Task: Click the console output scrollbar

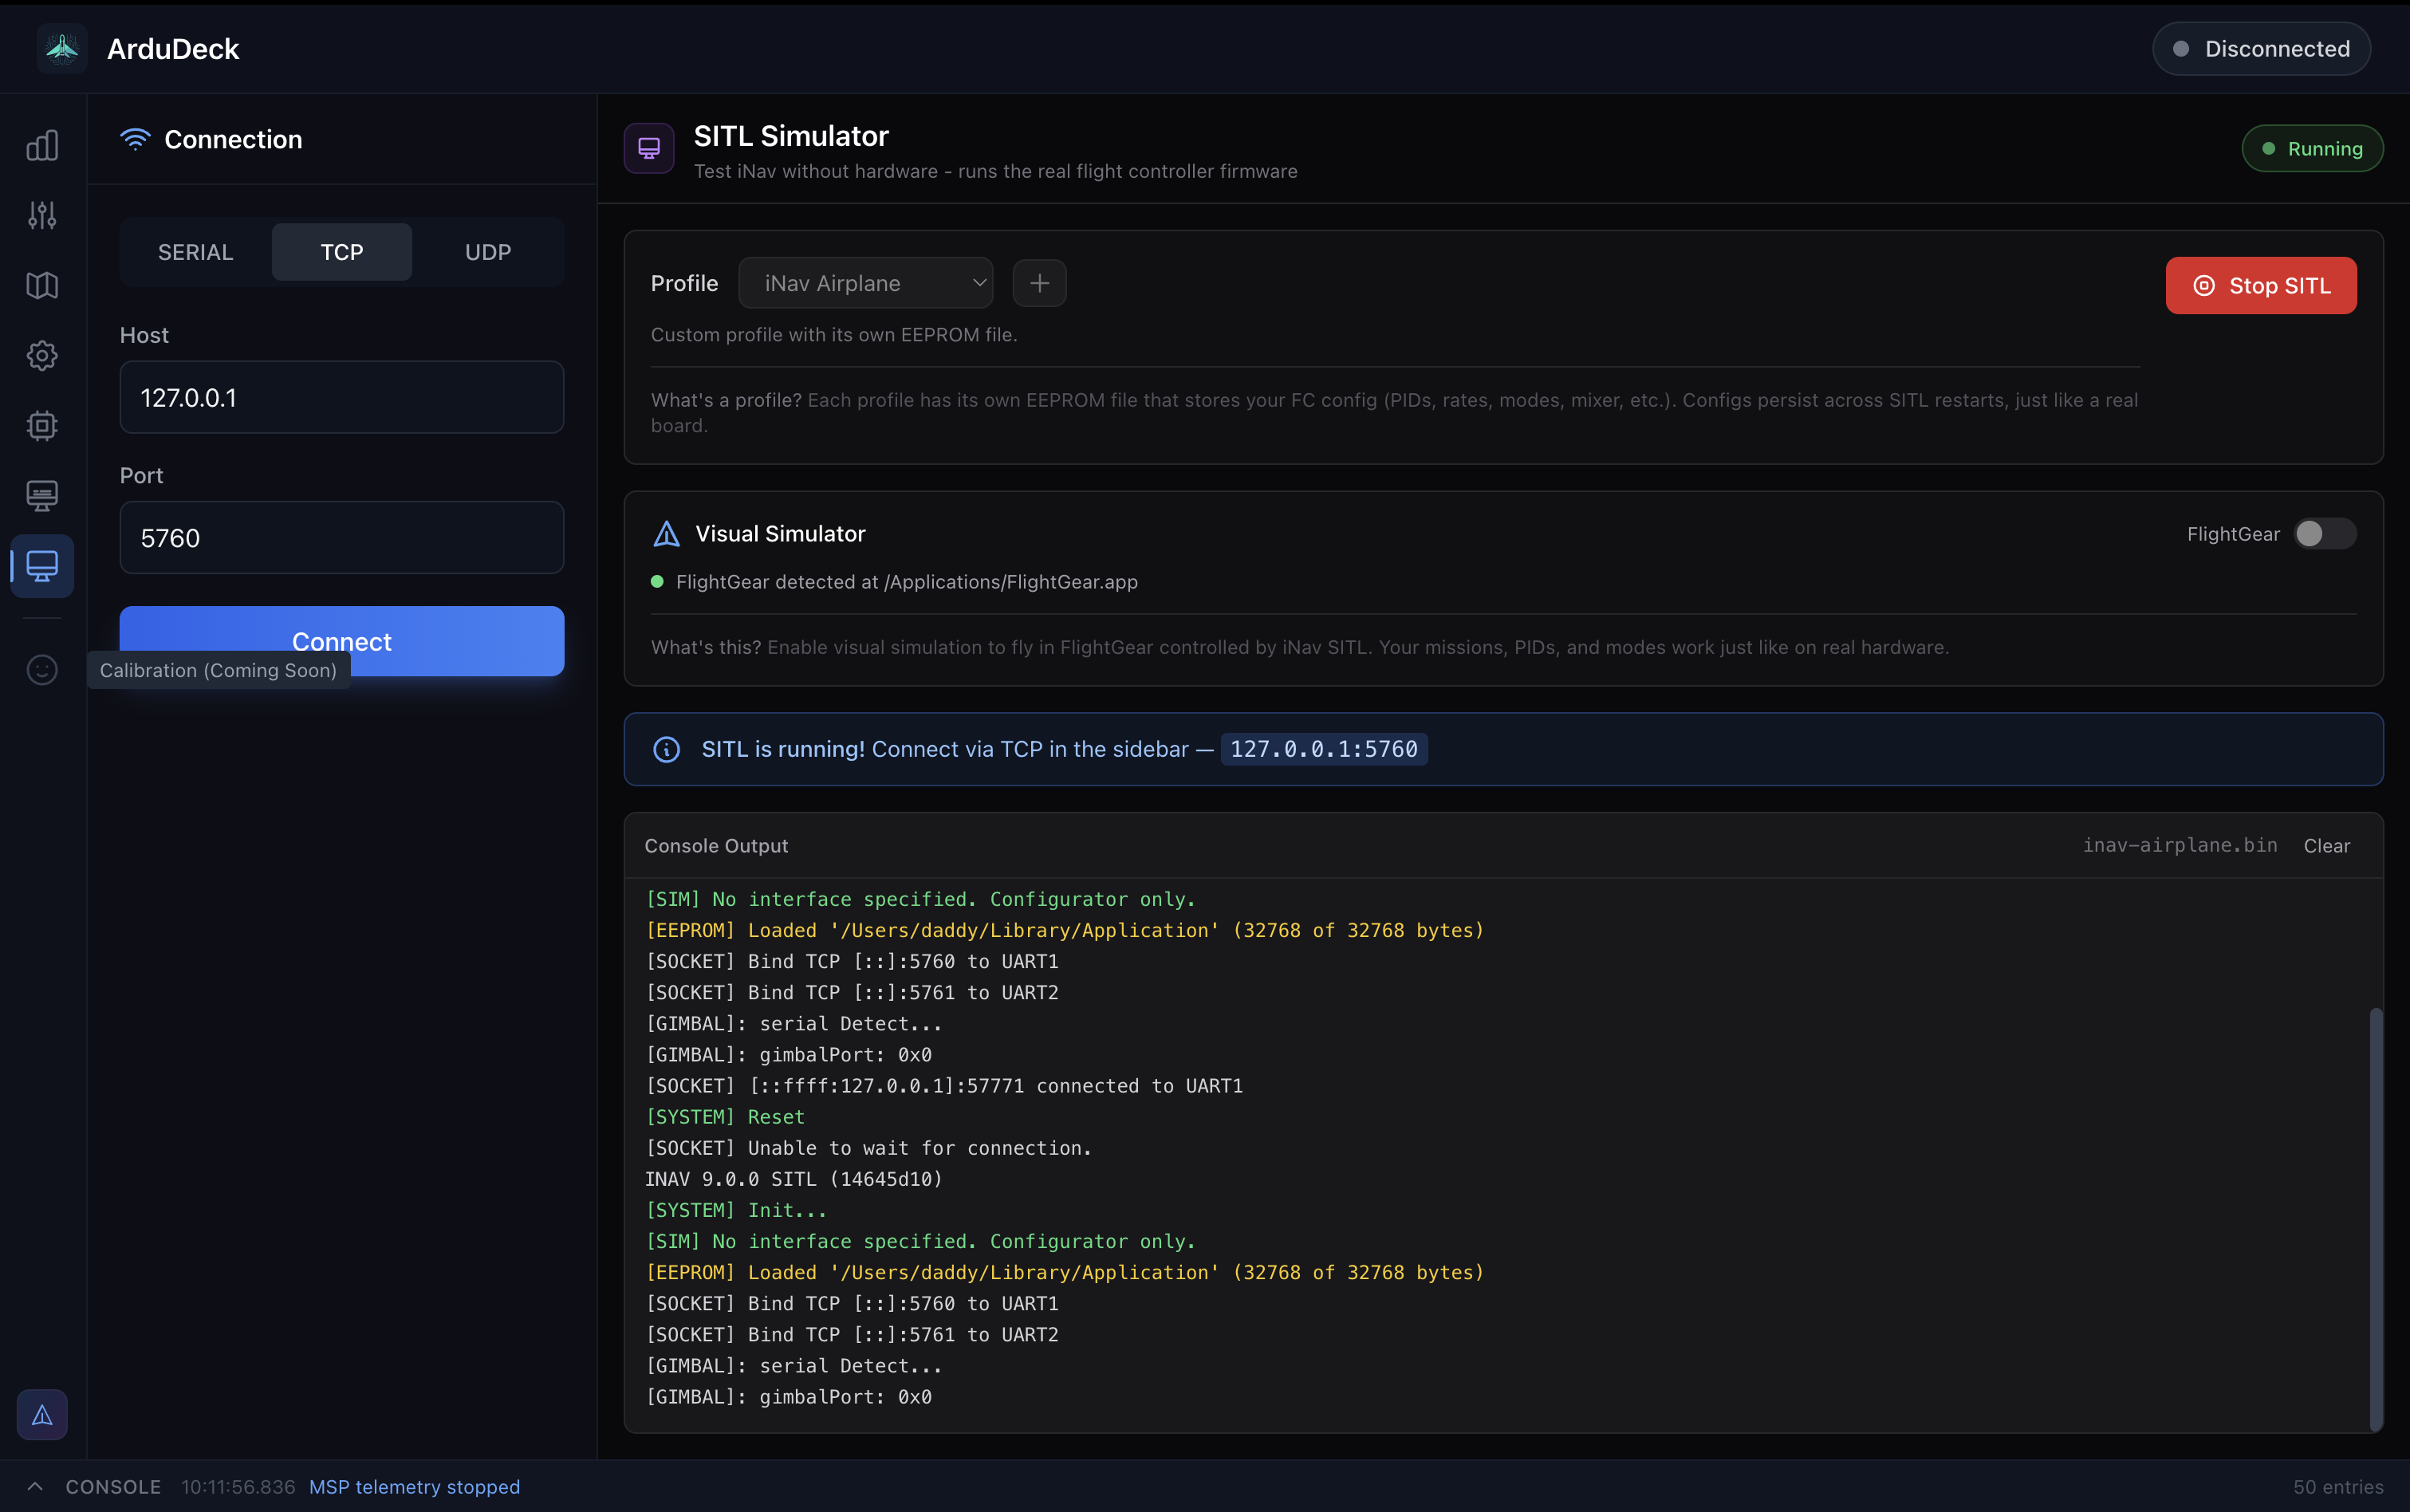Action: [2376, 1219]
